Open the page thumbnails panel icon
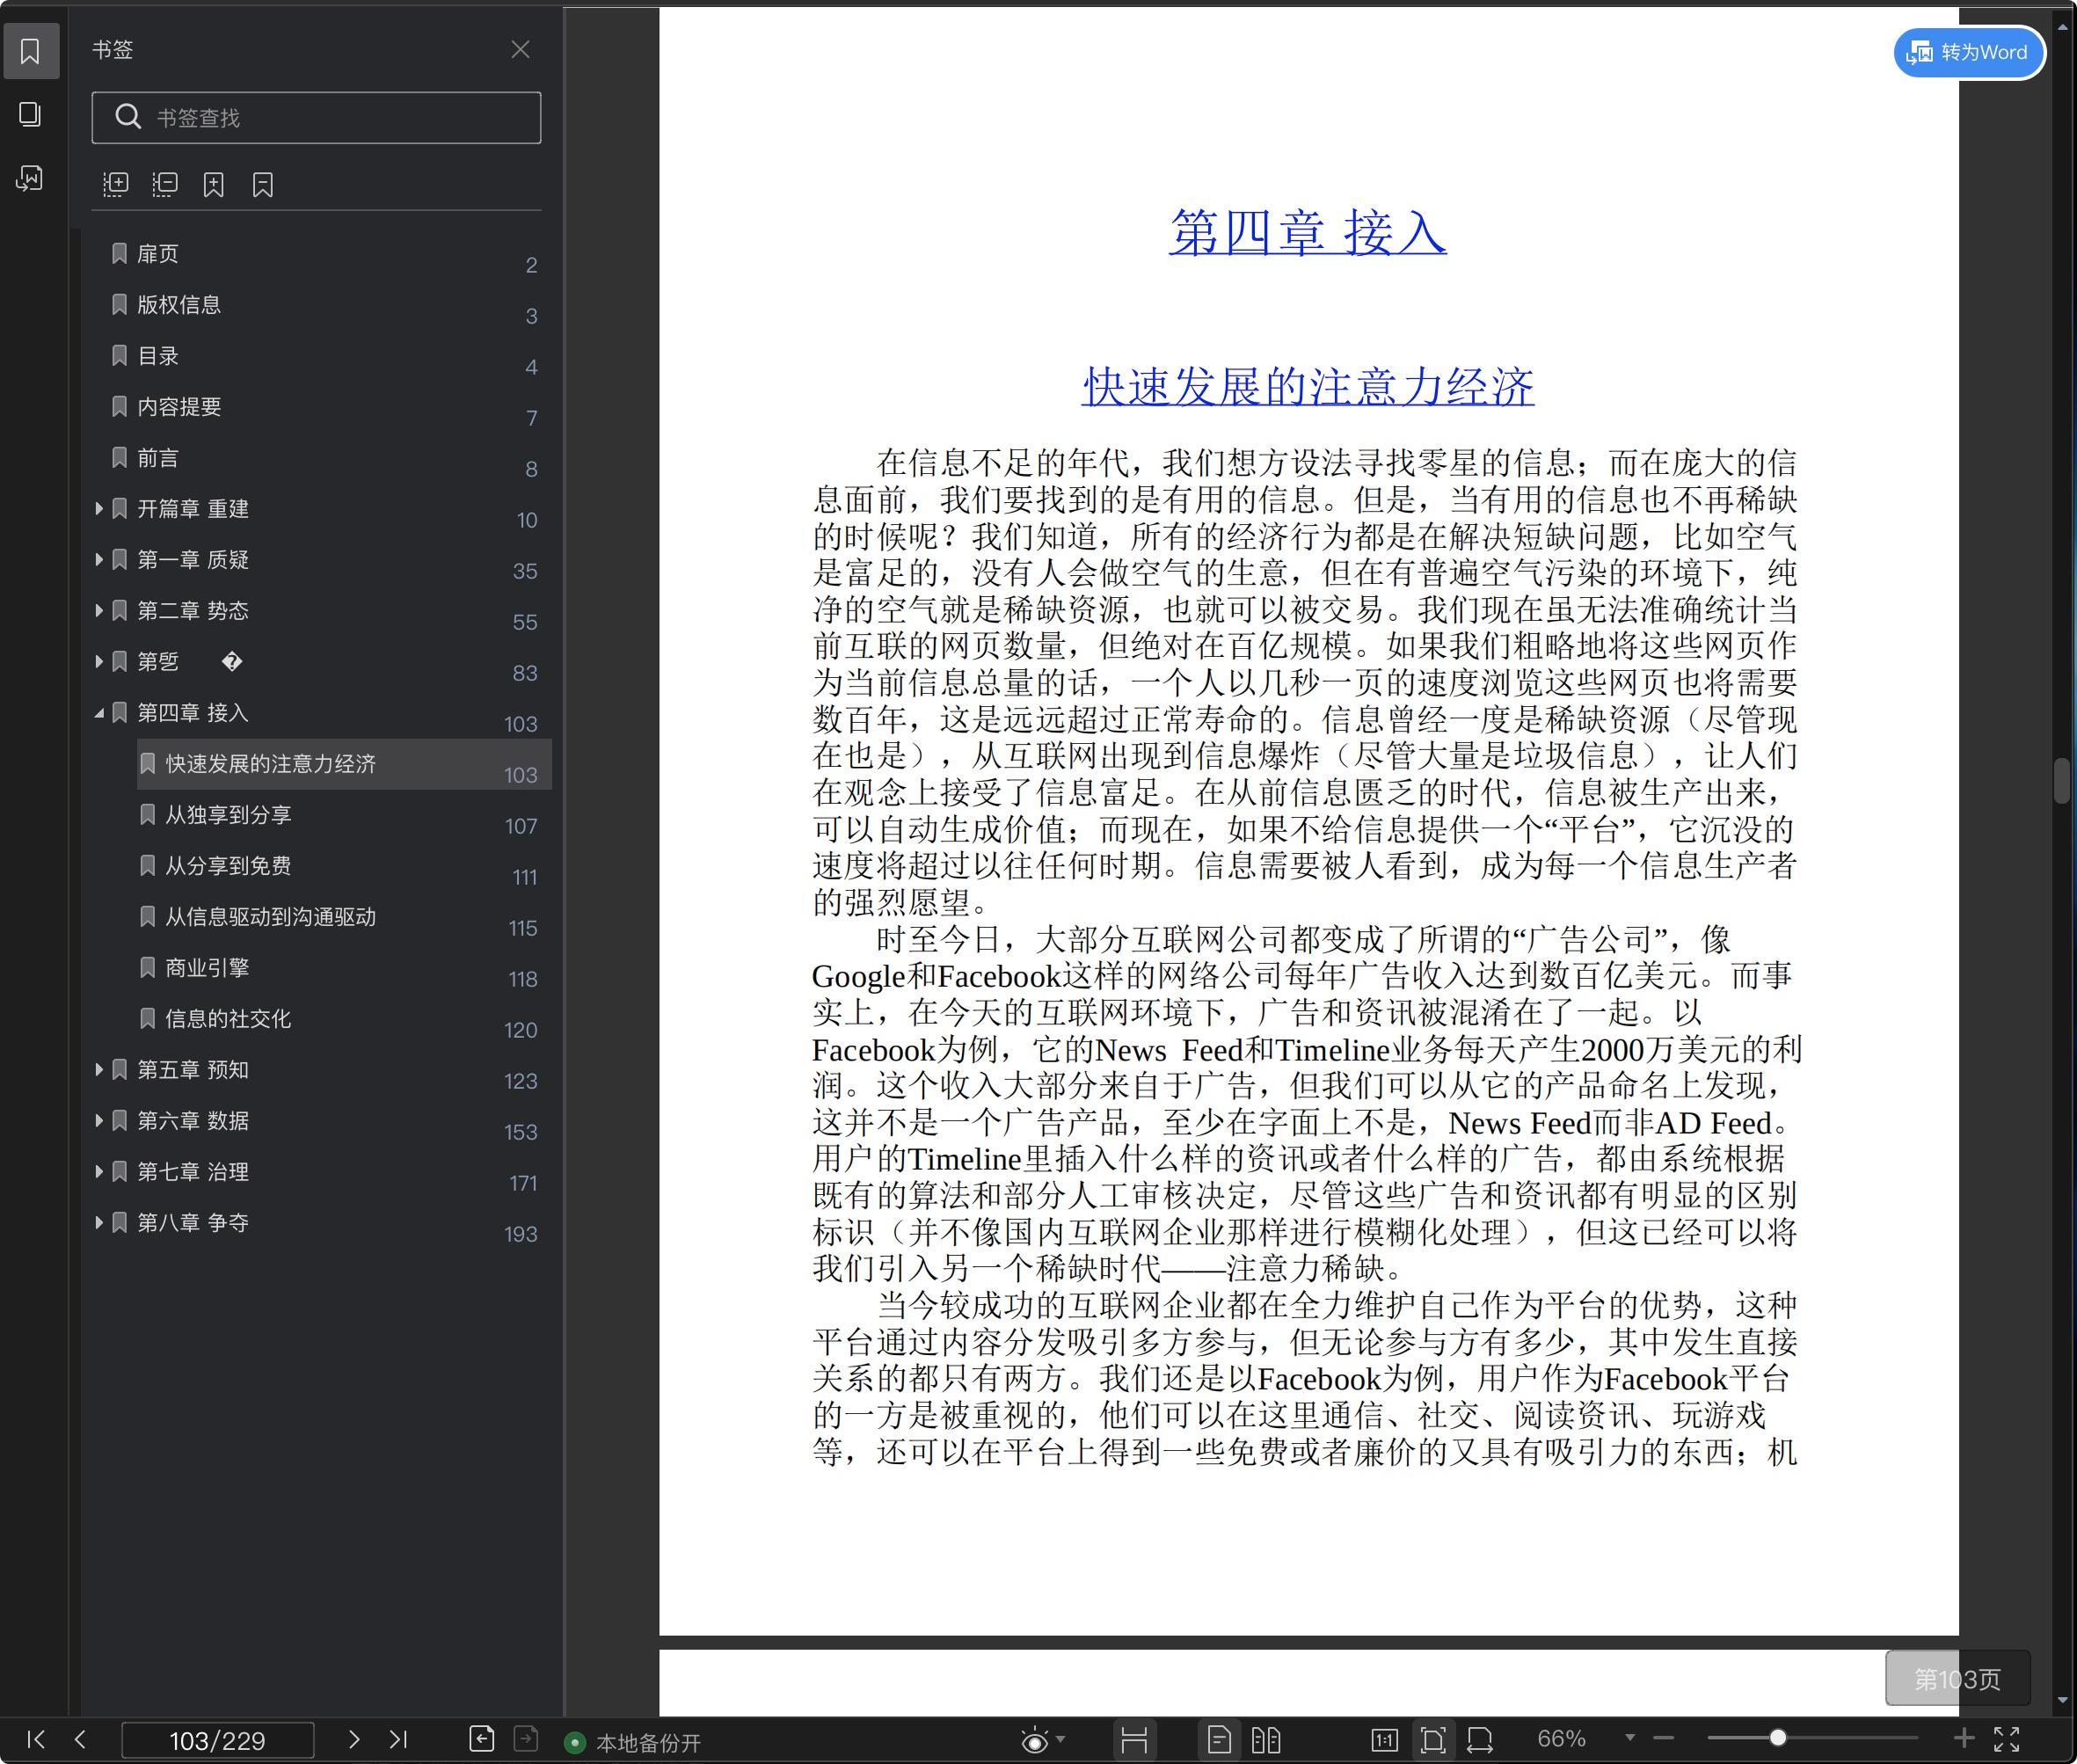Image resolution: width=2077 pixels, height=1764 pixels. (x=30, y=114)
